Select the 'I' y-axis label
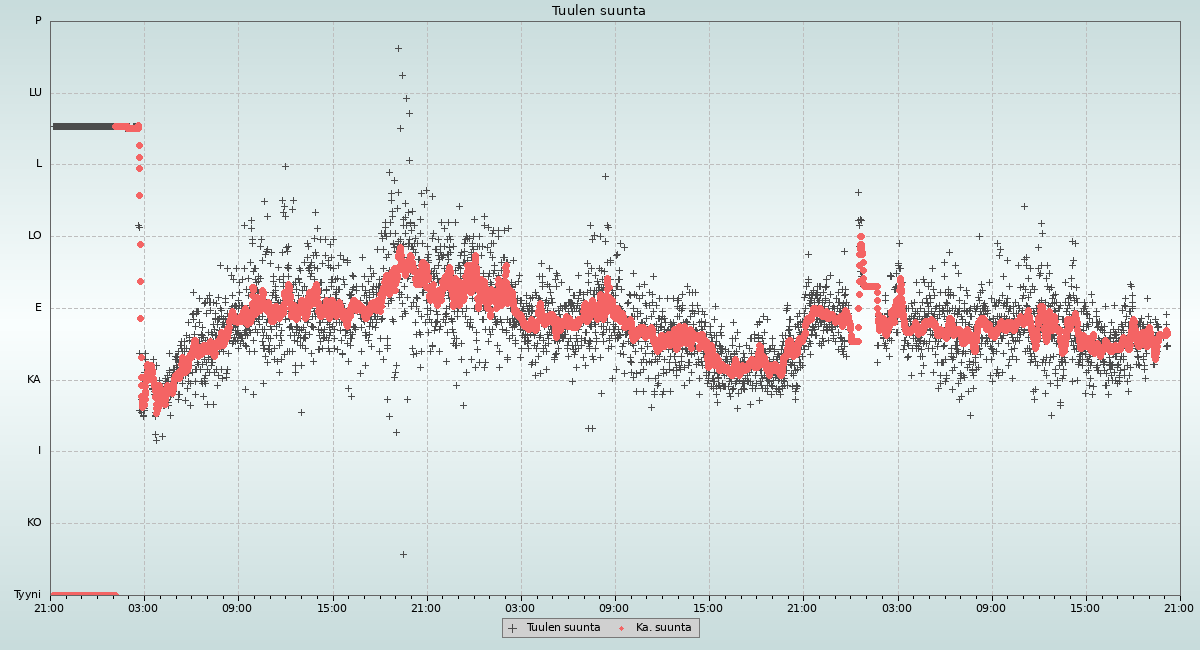 click(40, 450)
